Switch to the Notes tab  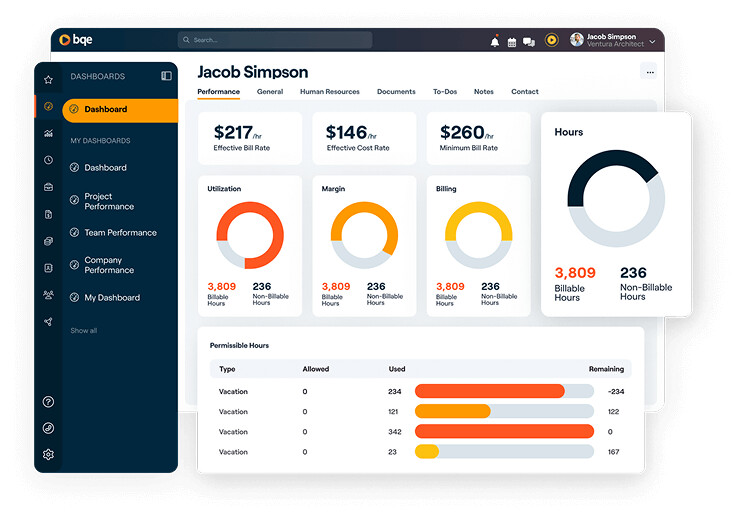click(484, 92)
